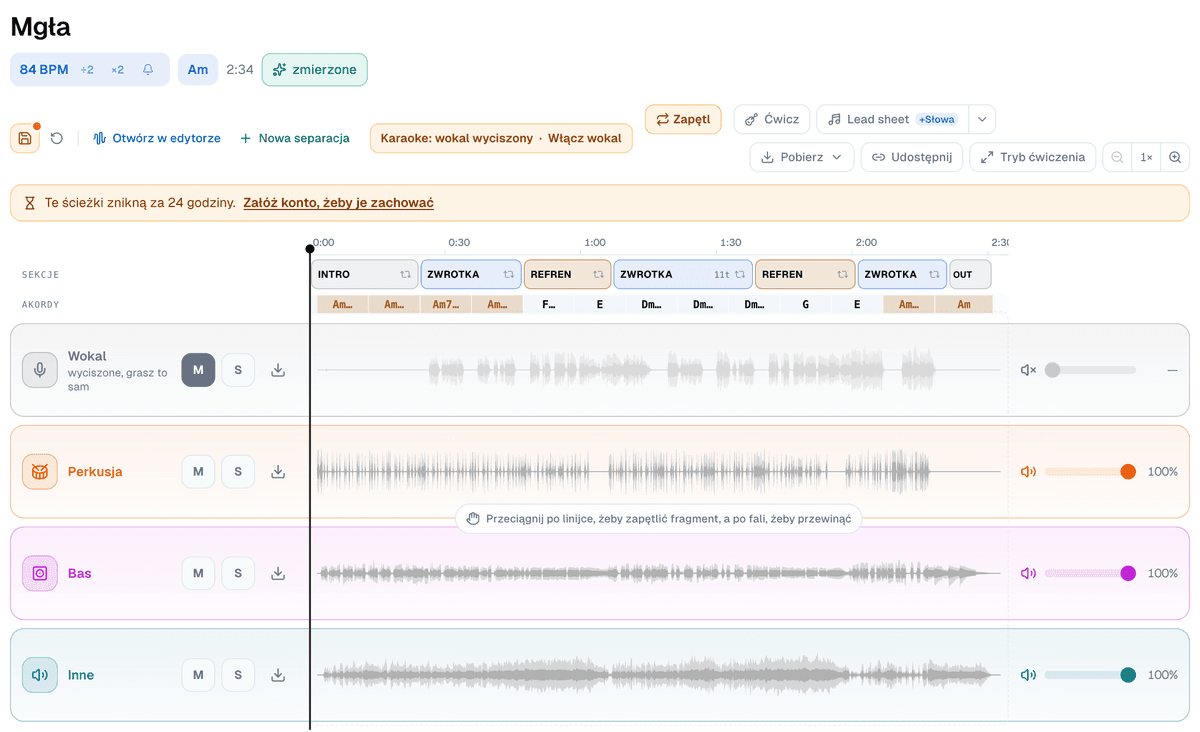Mute the Perkusja track
The height and width of the screenshot is (732, 1200).
(198, 472)
